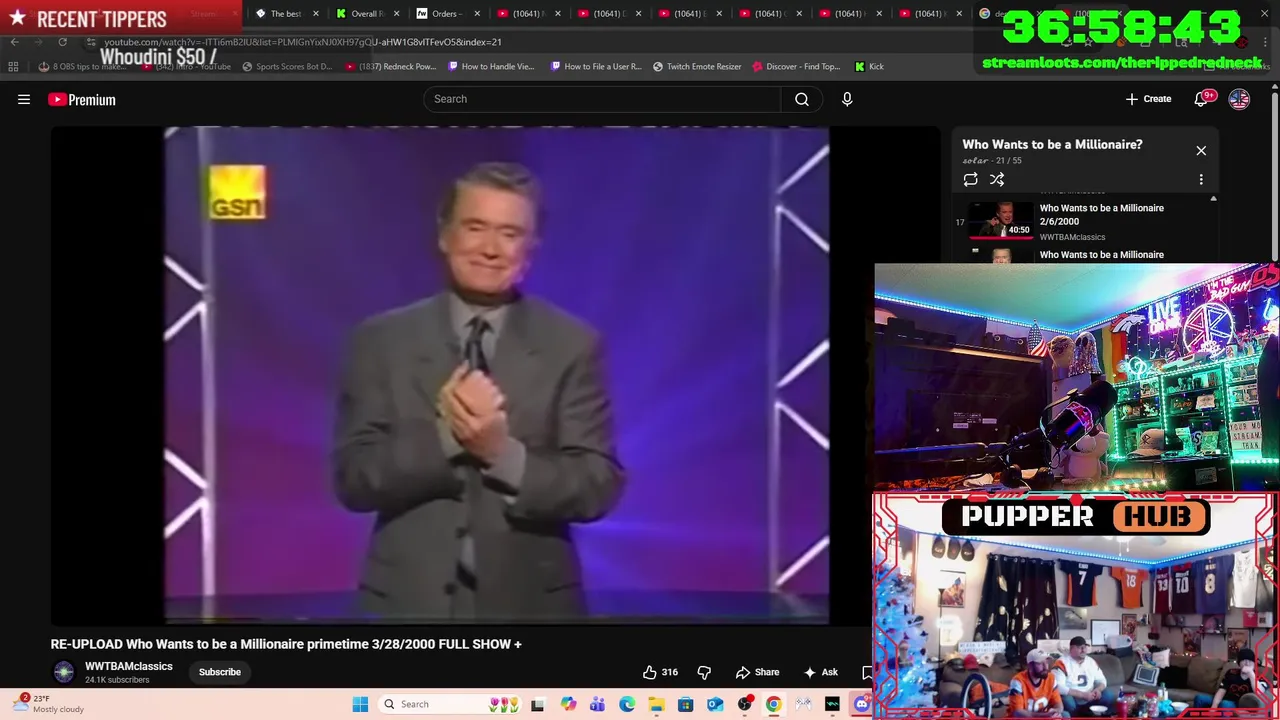The height and width of the screenshot is (720, 1280).
Task: Open 'Discover - Find Top...' bookmark
Action: click(x=796, y=66)
